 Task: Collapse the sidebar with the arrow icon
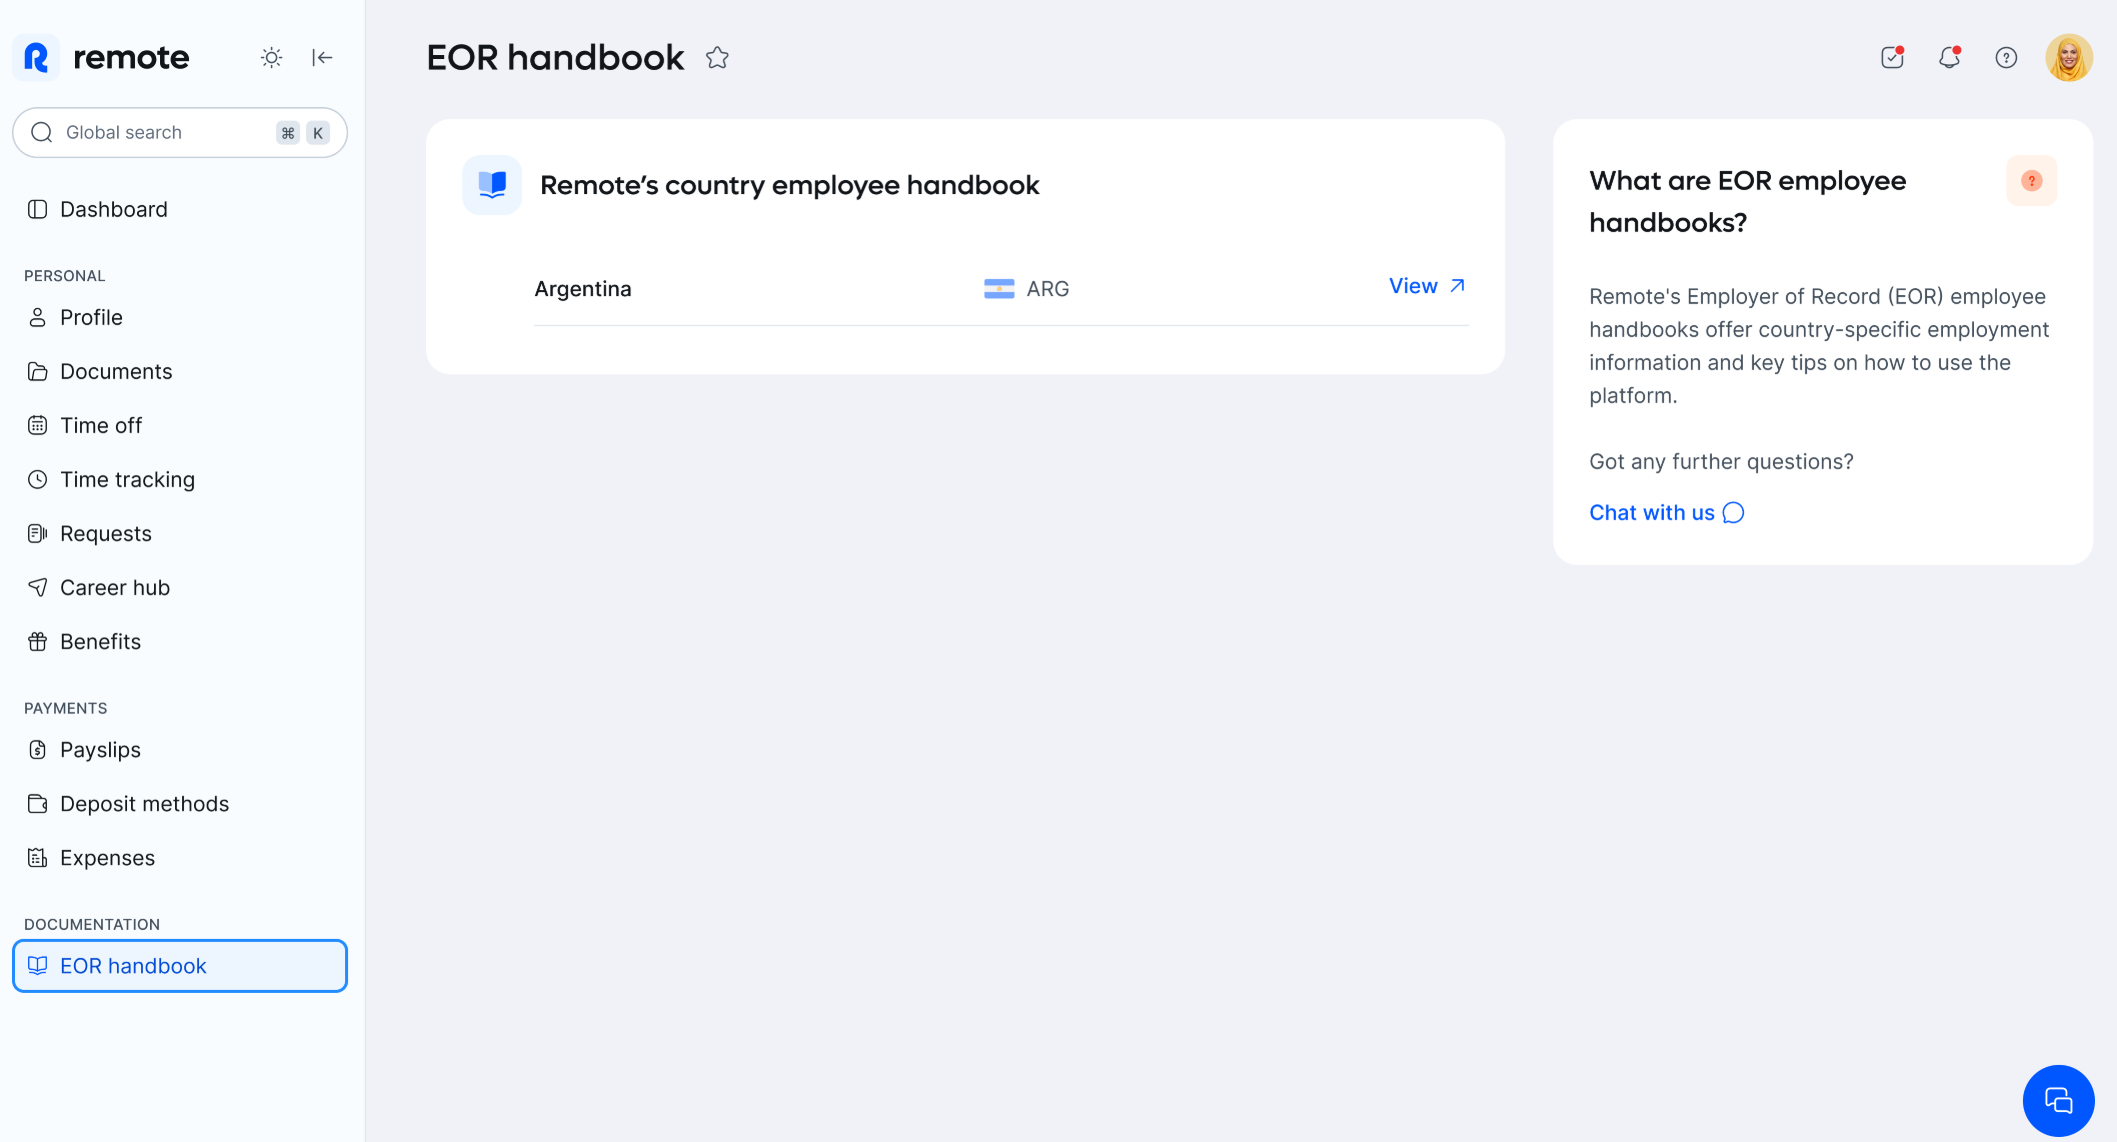point(322,57)
